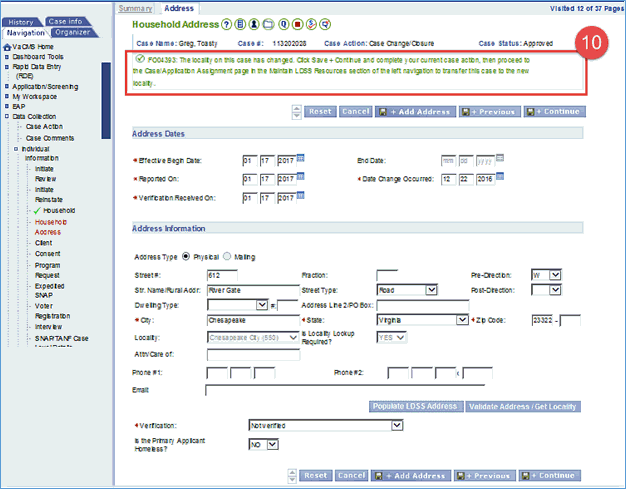This screenshot has height=489, width=626.
Task: Click City field Chesapeake
Action: click(254, 320)
